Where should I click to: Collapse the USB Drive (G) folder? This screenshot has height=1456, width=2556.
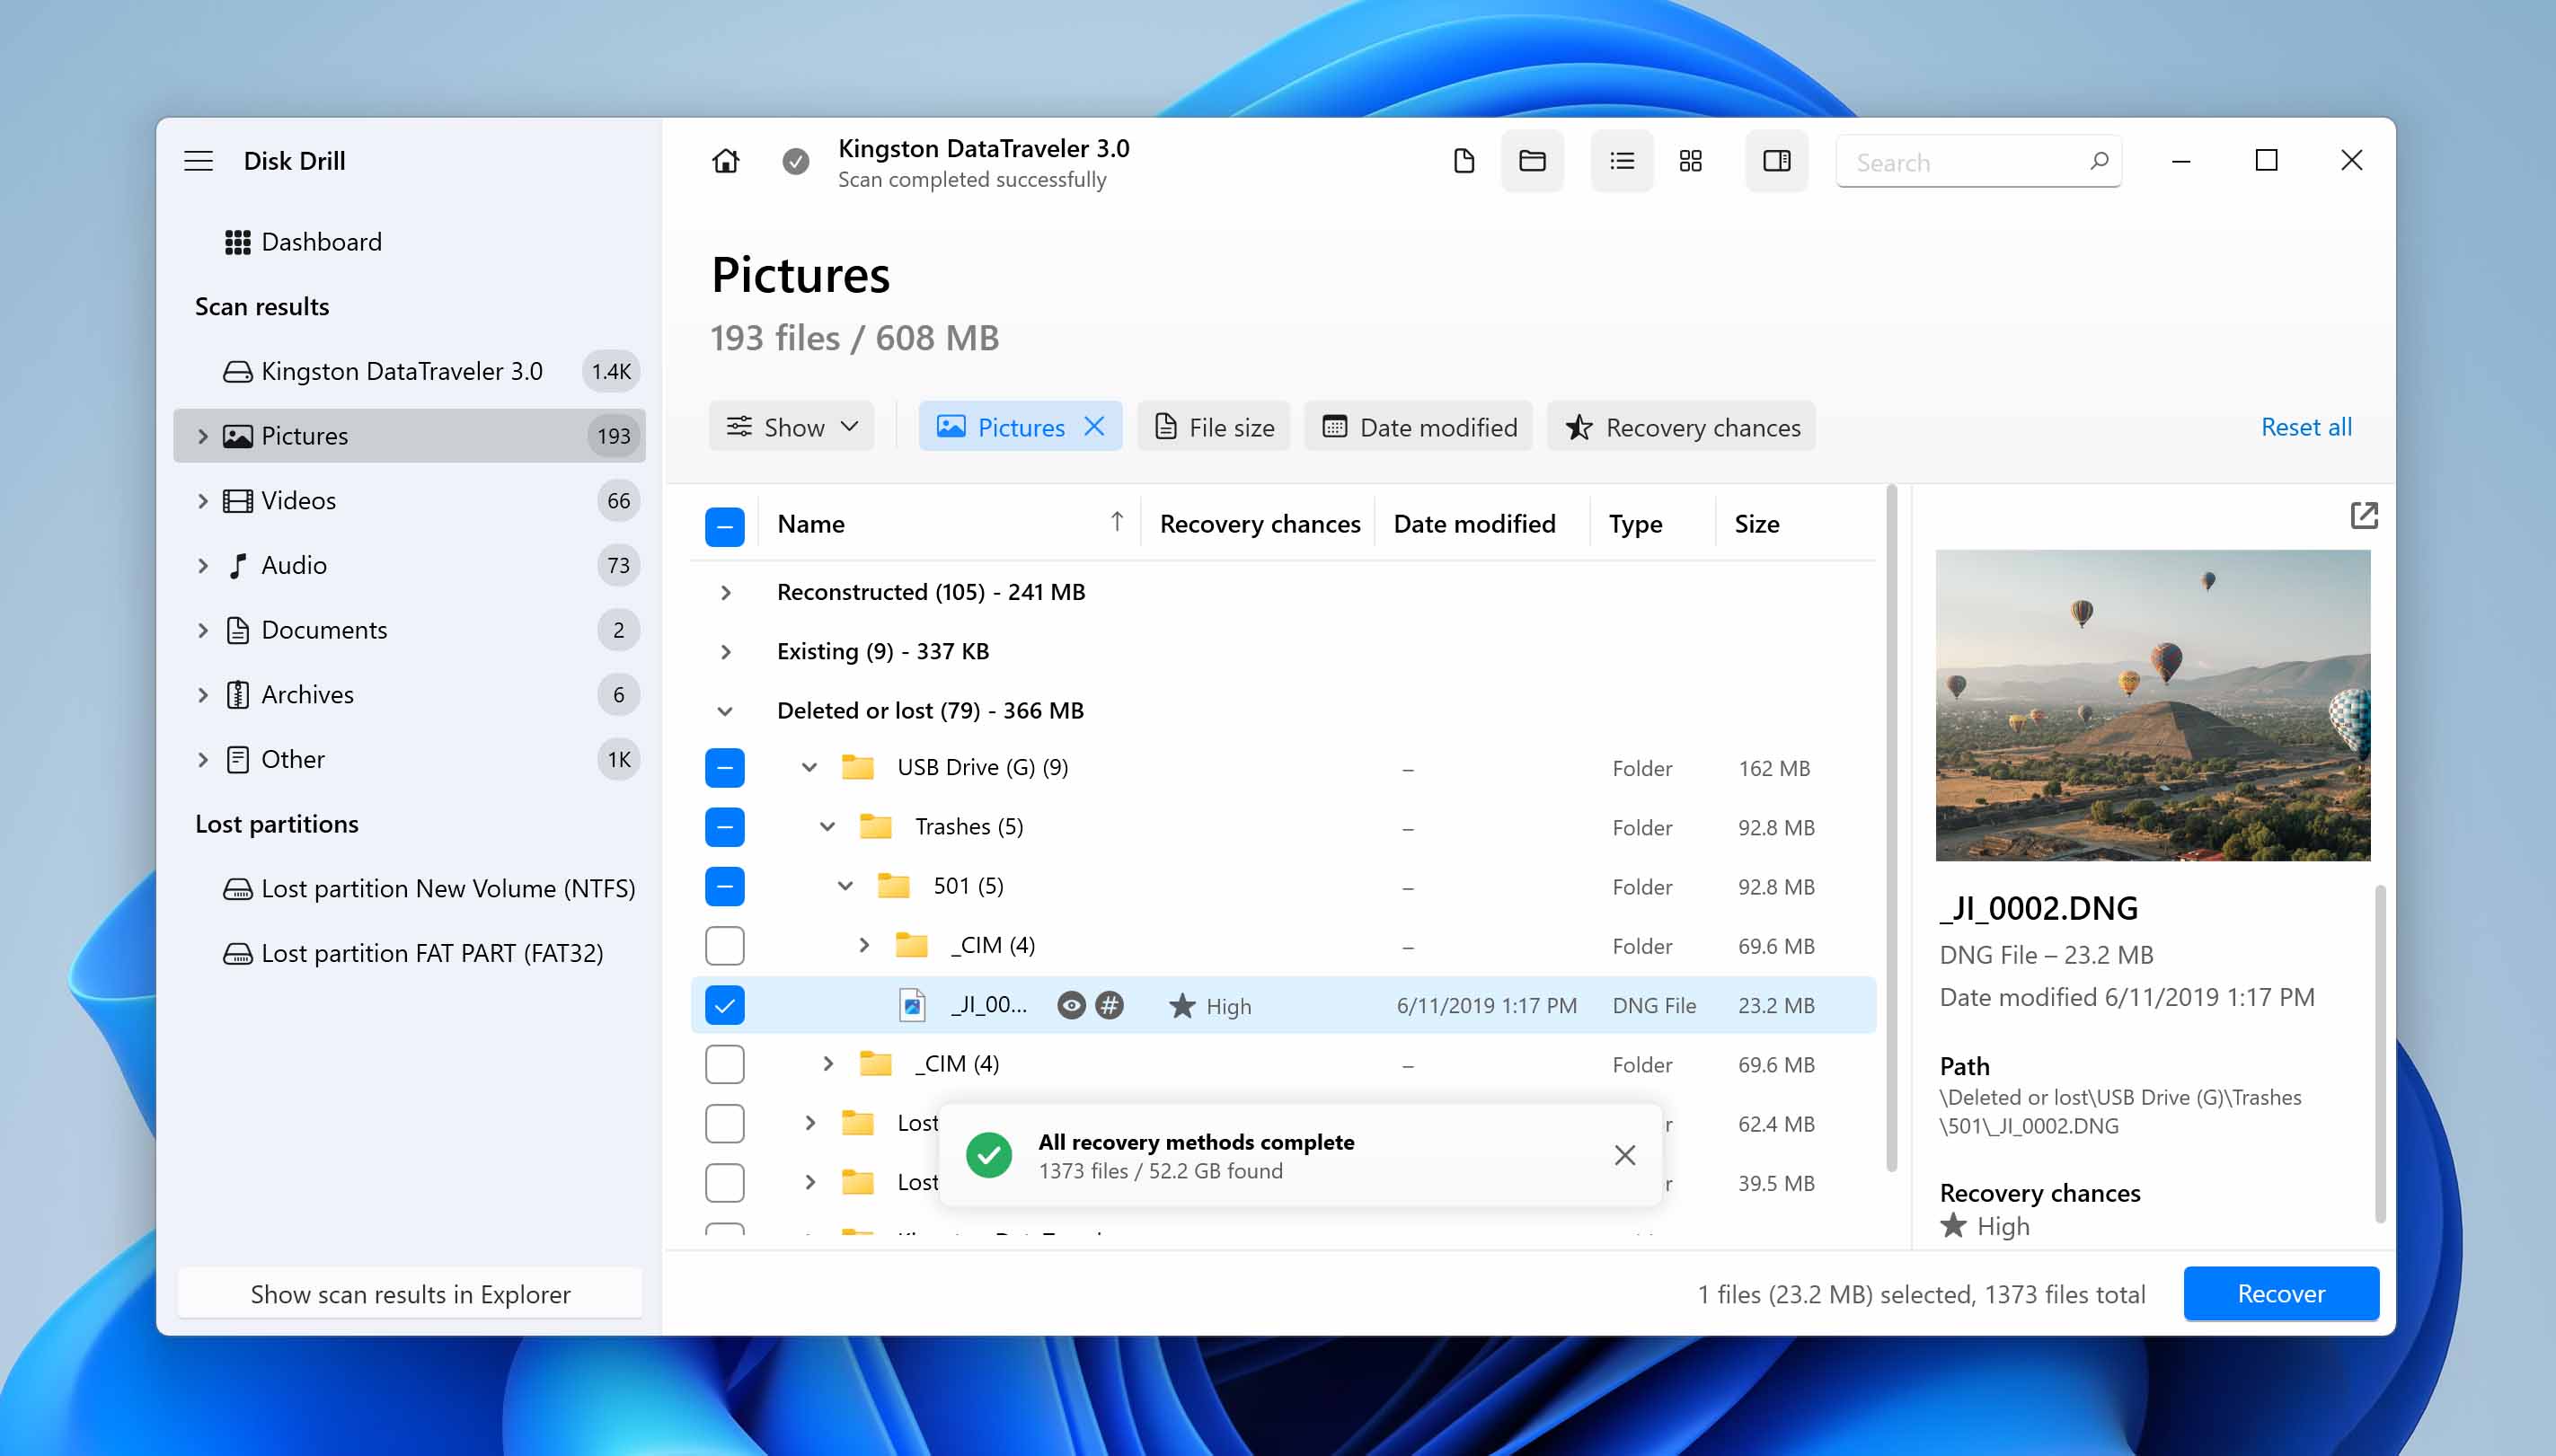[810, 767]
